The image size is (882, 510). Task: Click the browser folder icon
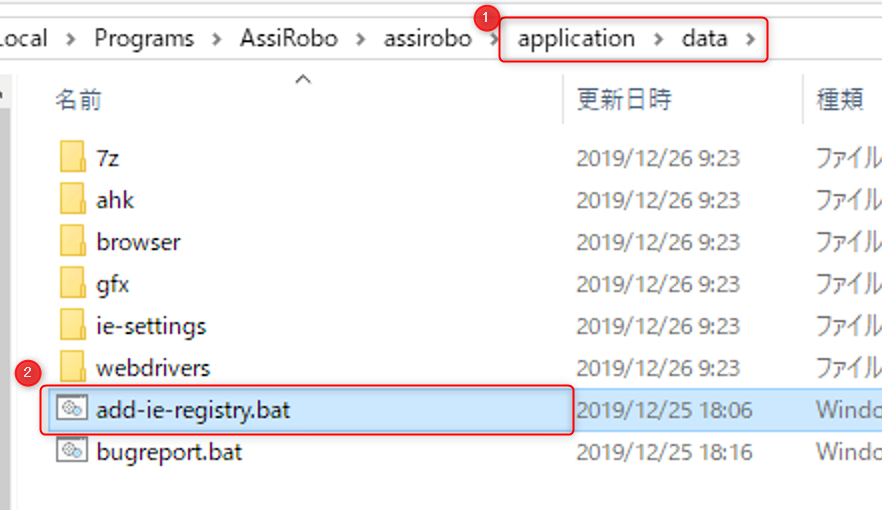point(73,241)
